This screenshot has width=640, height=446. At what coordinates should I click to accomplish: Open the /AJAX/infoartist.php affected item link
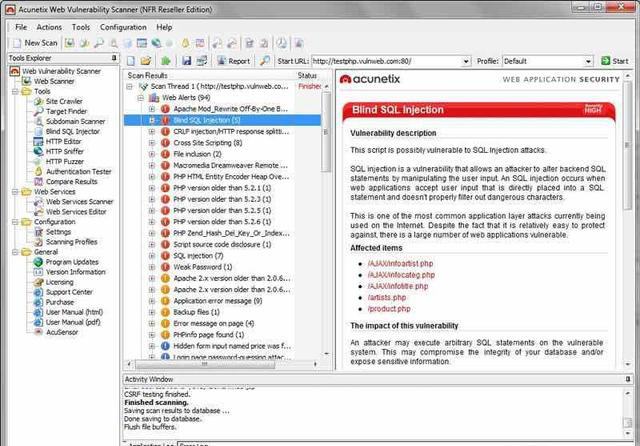click(400, 264)
